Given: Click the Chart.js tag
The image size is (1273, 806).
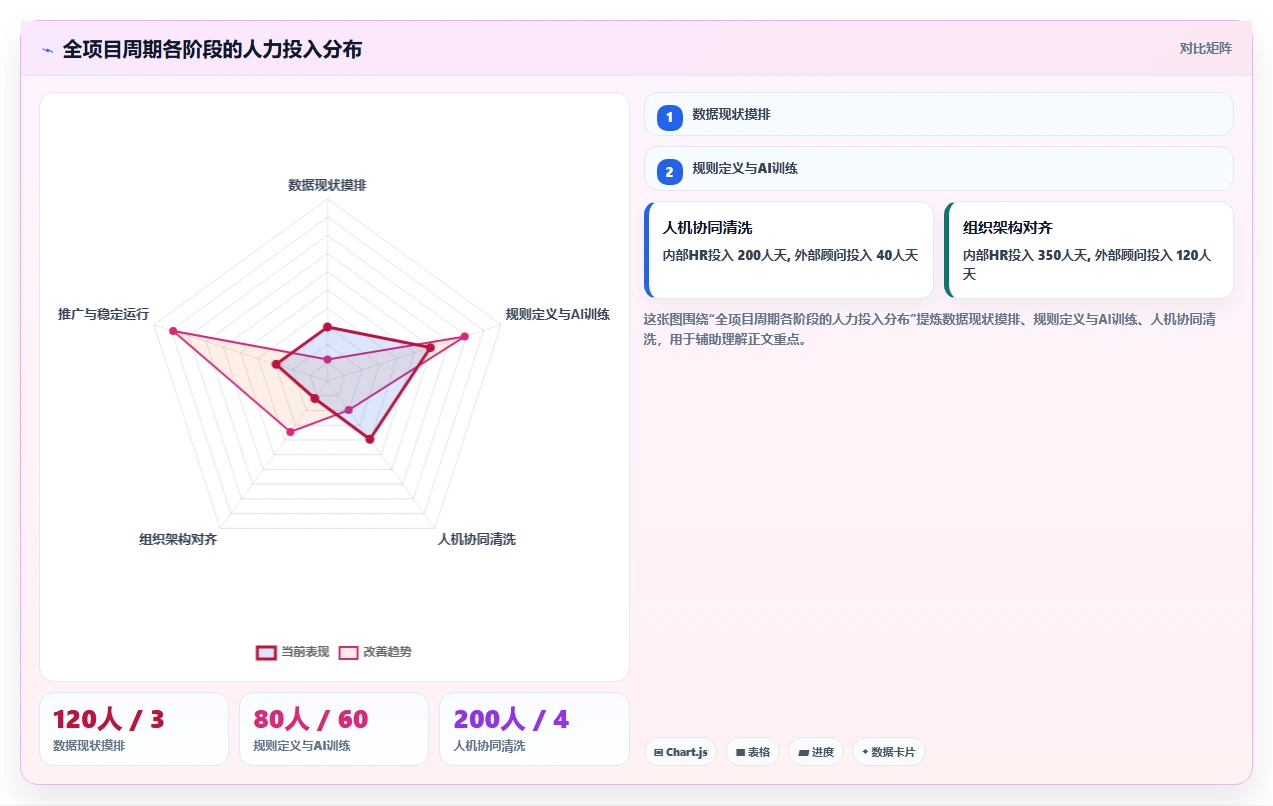Looking at the screenshot, I should tap(680, 752).
